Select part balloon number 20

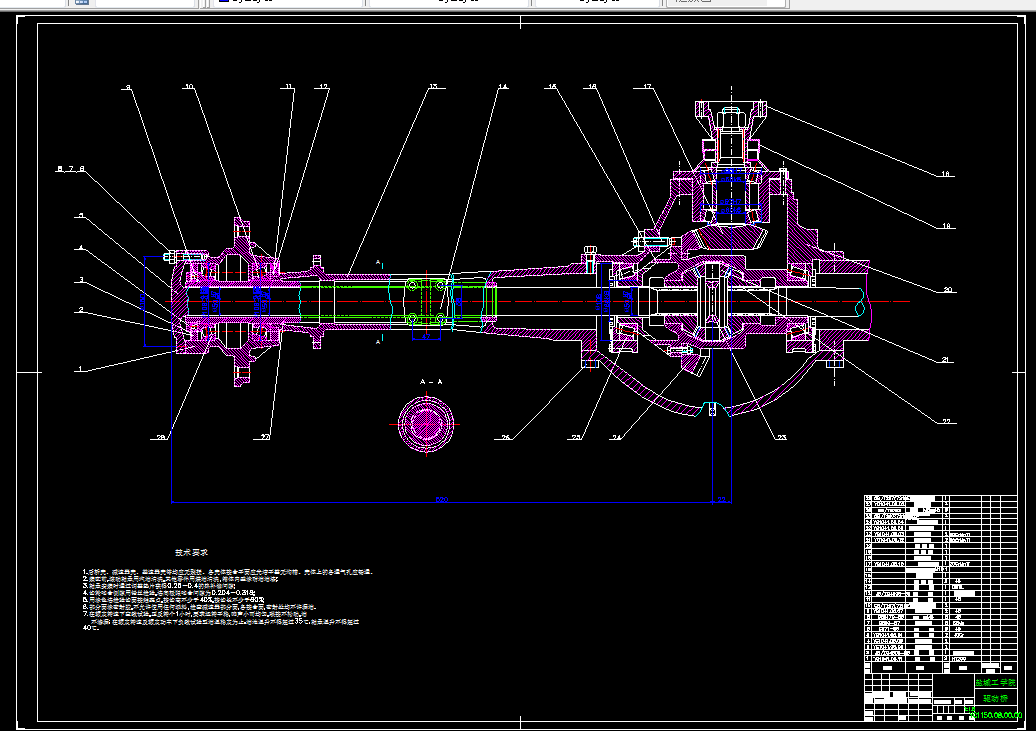[x=947, y=289]
